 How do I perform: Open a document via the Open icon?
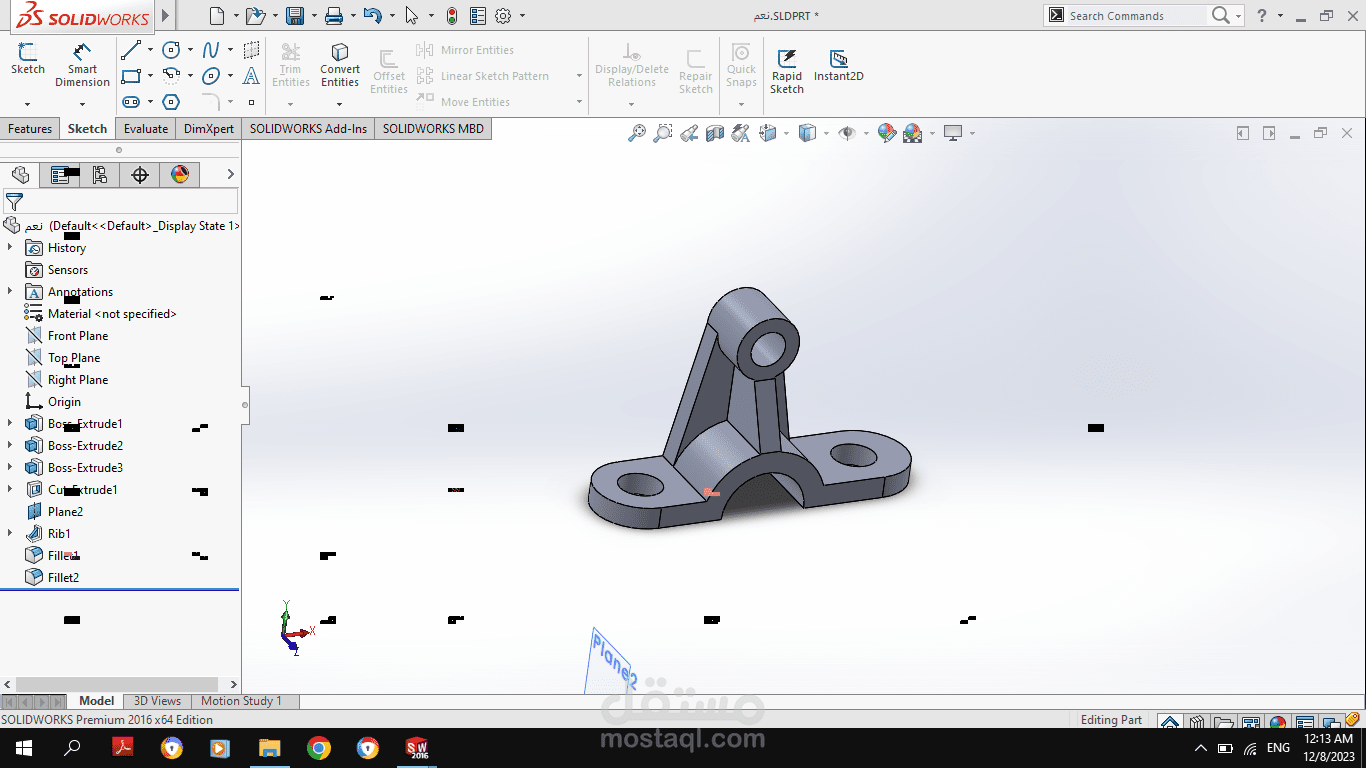(x=255, y=16)
